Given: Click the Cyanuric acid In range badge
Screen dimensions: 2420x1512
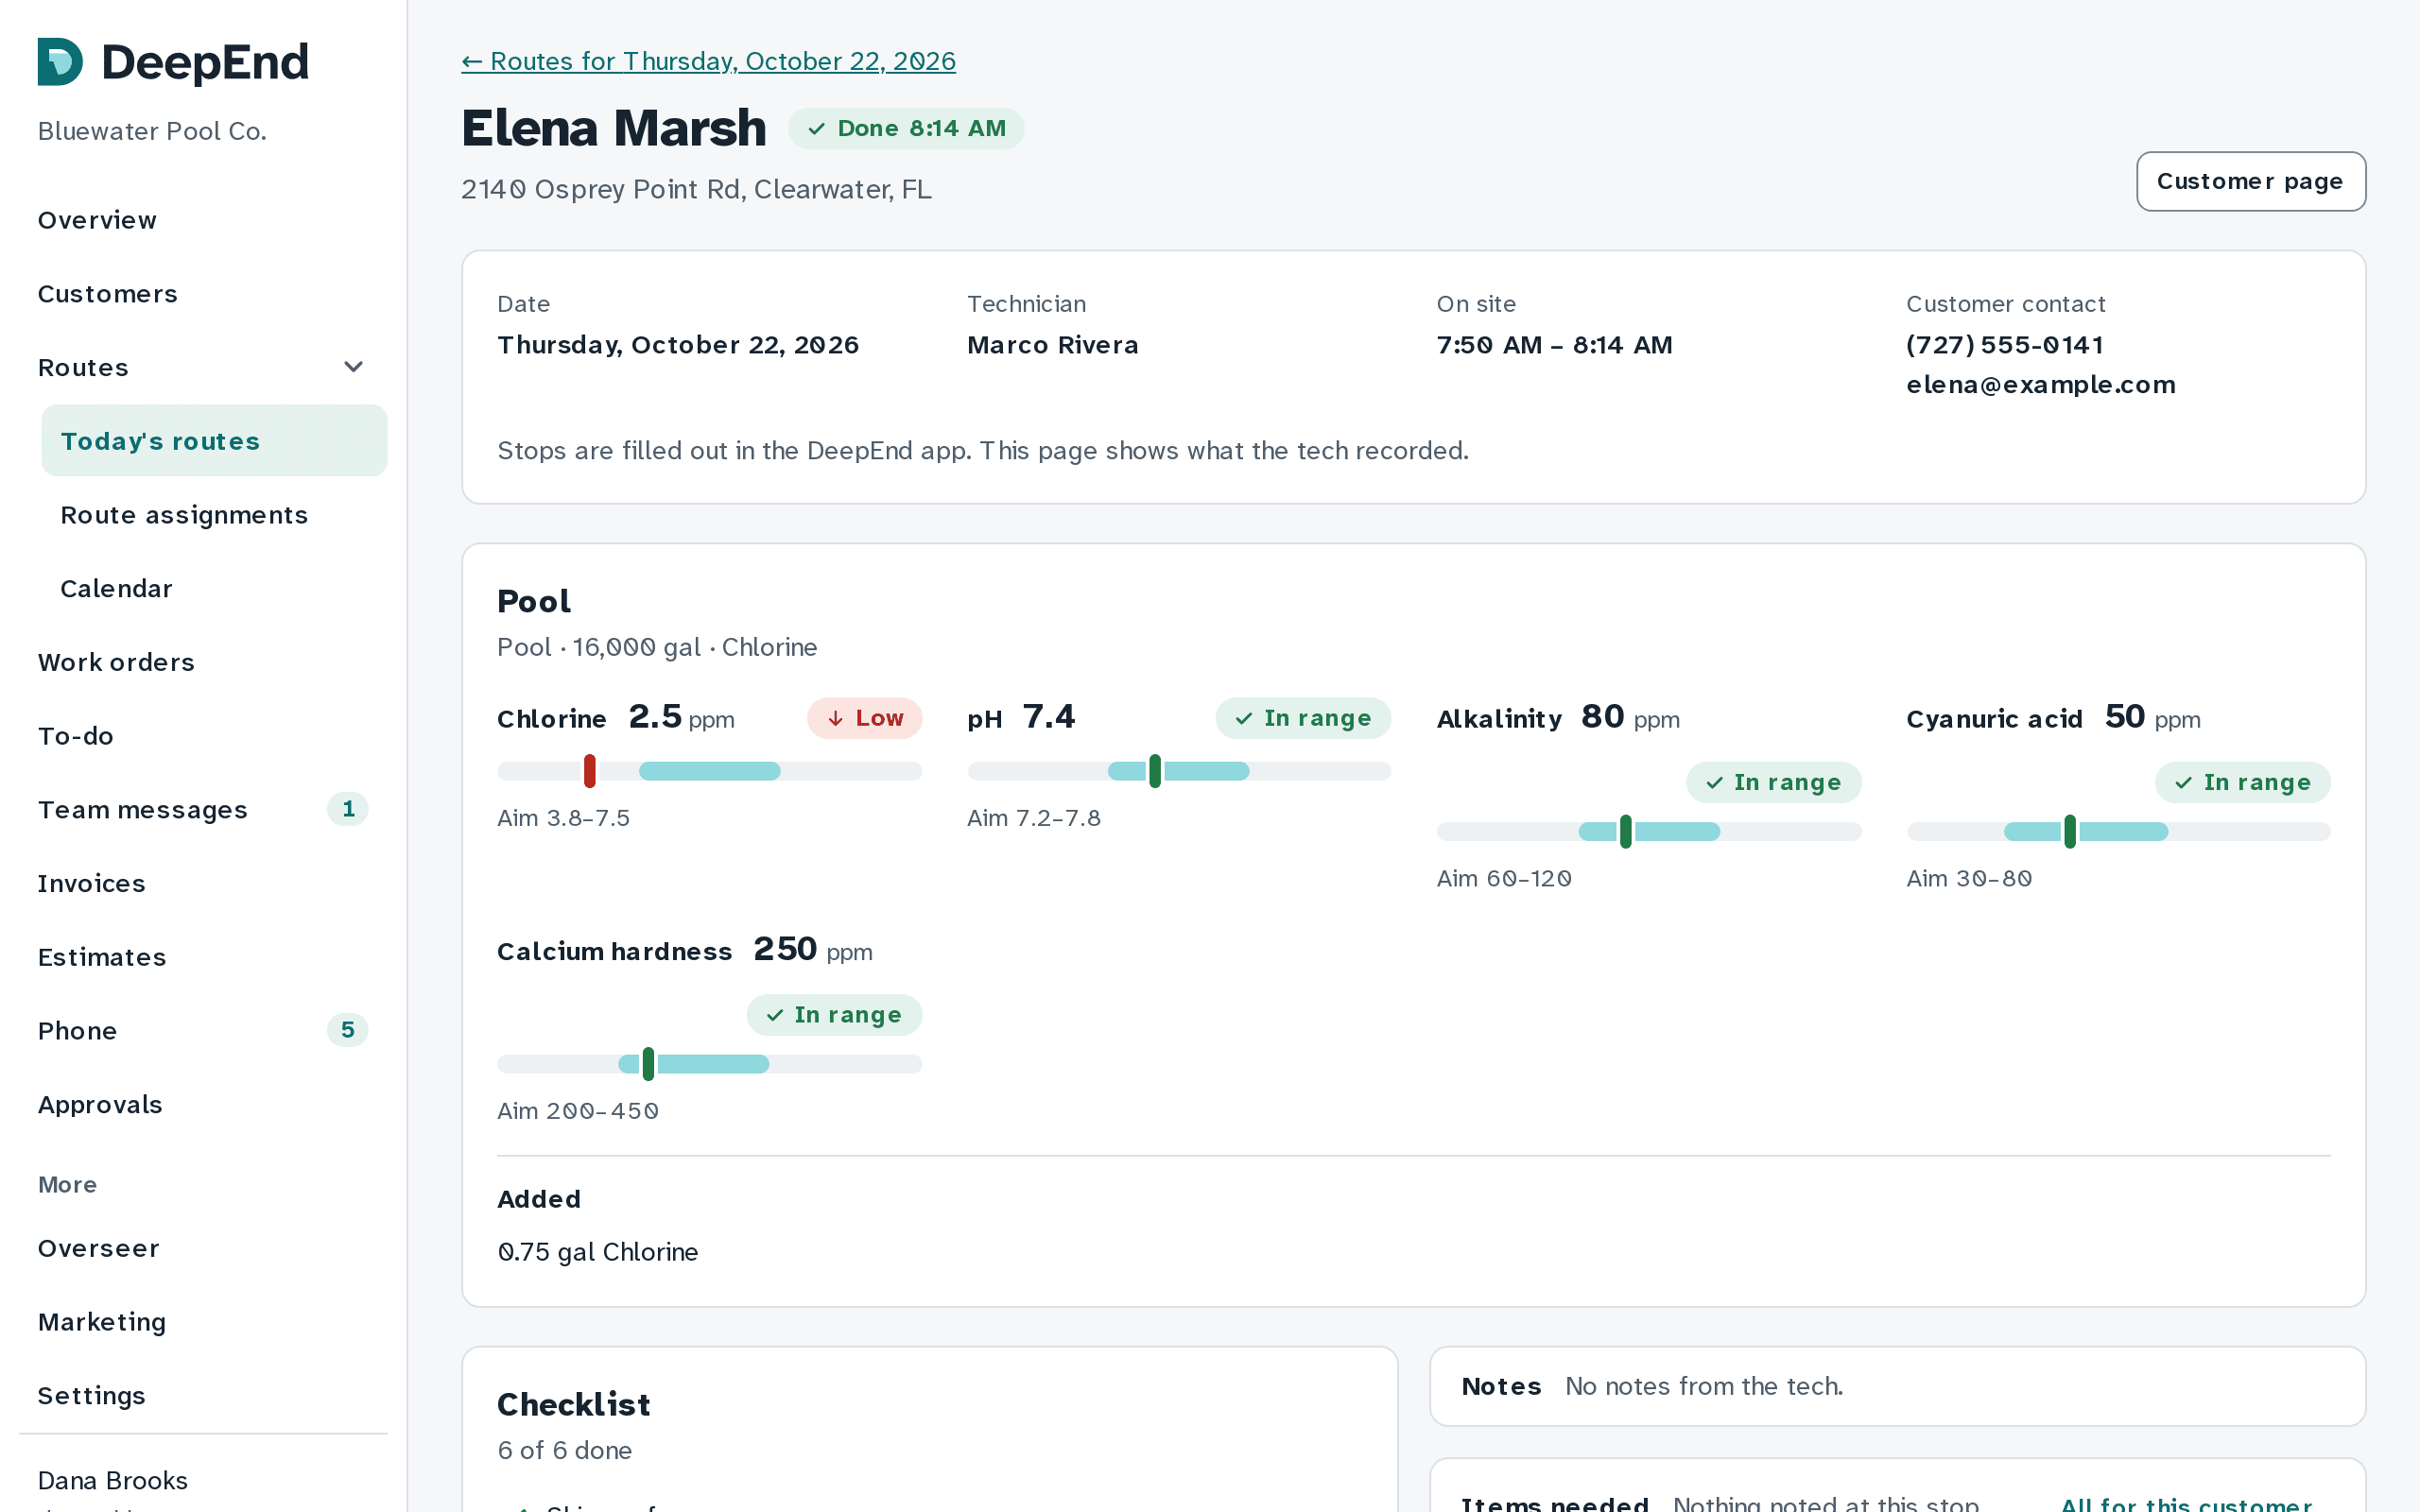Looking at the screenshot, I should (2243, 782).
